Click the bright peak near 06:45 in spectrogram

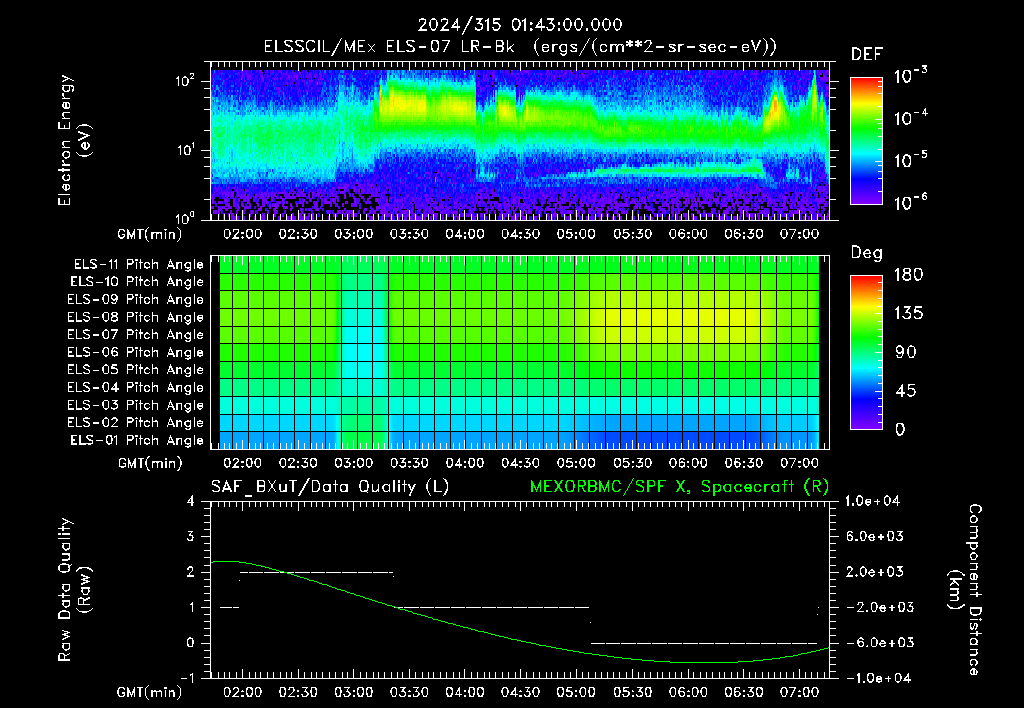(775, 106)
